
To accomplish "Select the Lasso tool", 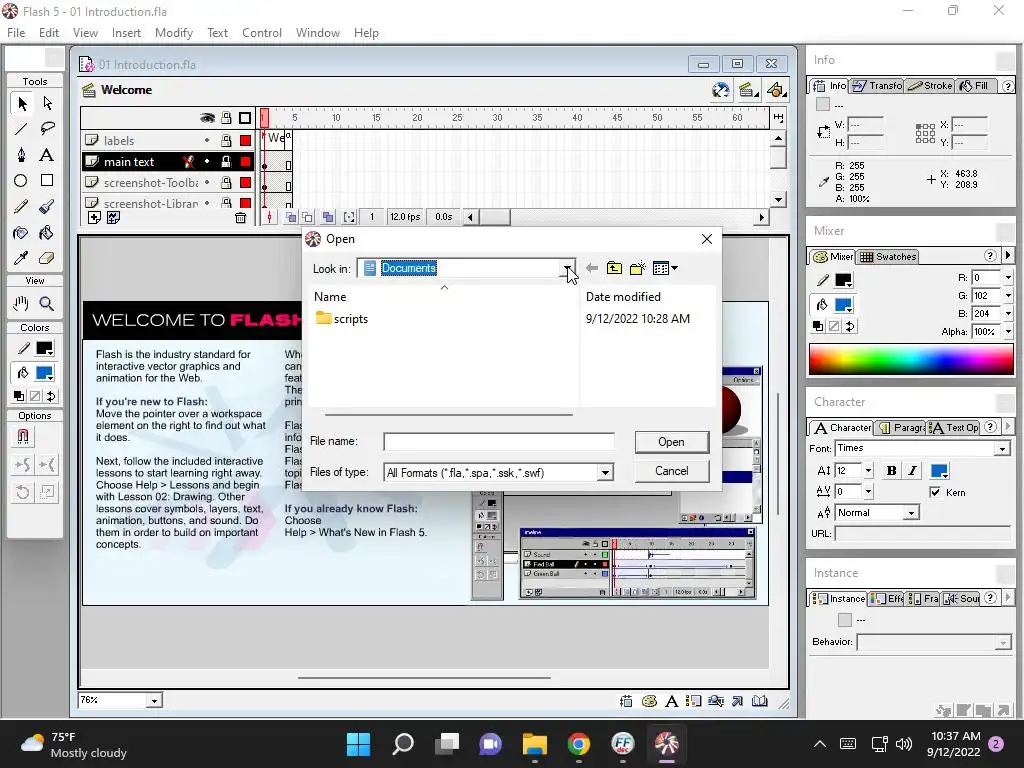I will (x=47, y=129).
